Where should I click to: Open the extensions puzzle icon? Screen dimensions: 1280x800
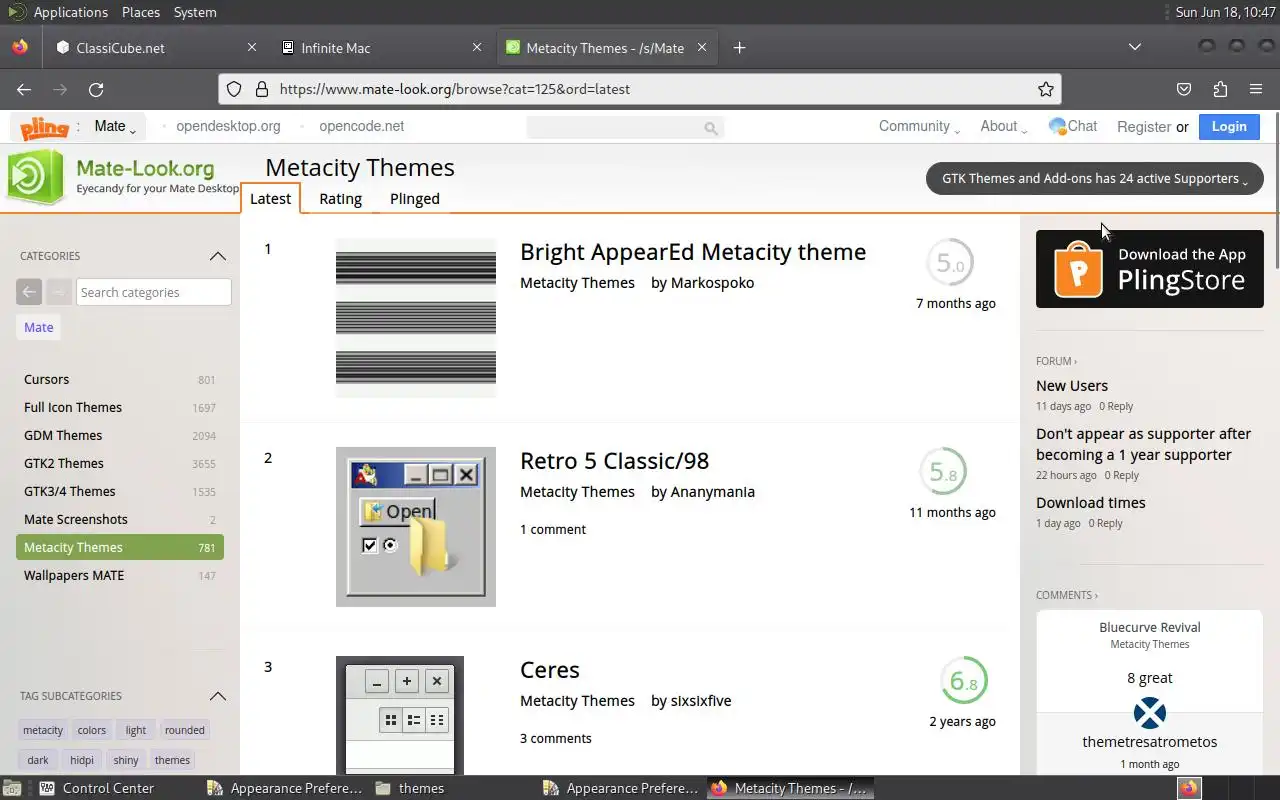point(1220,89)
